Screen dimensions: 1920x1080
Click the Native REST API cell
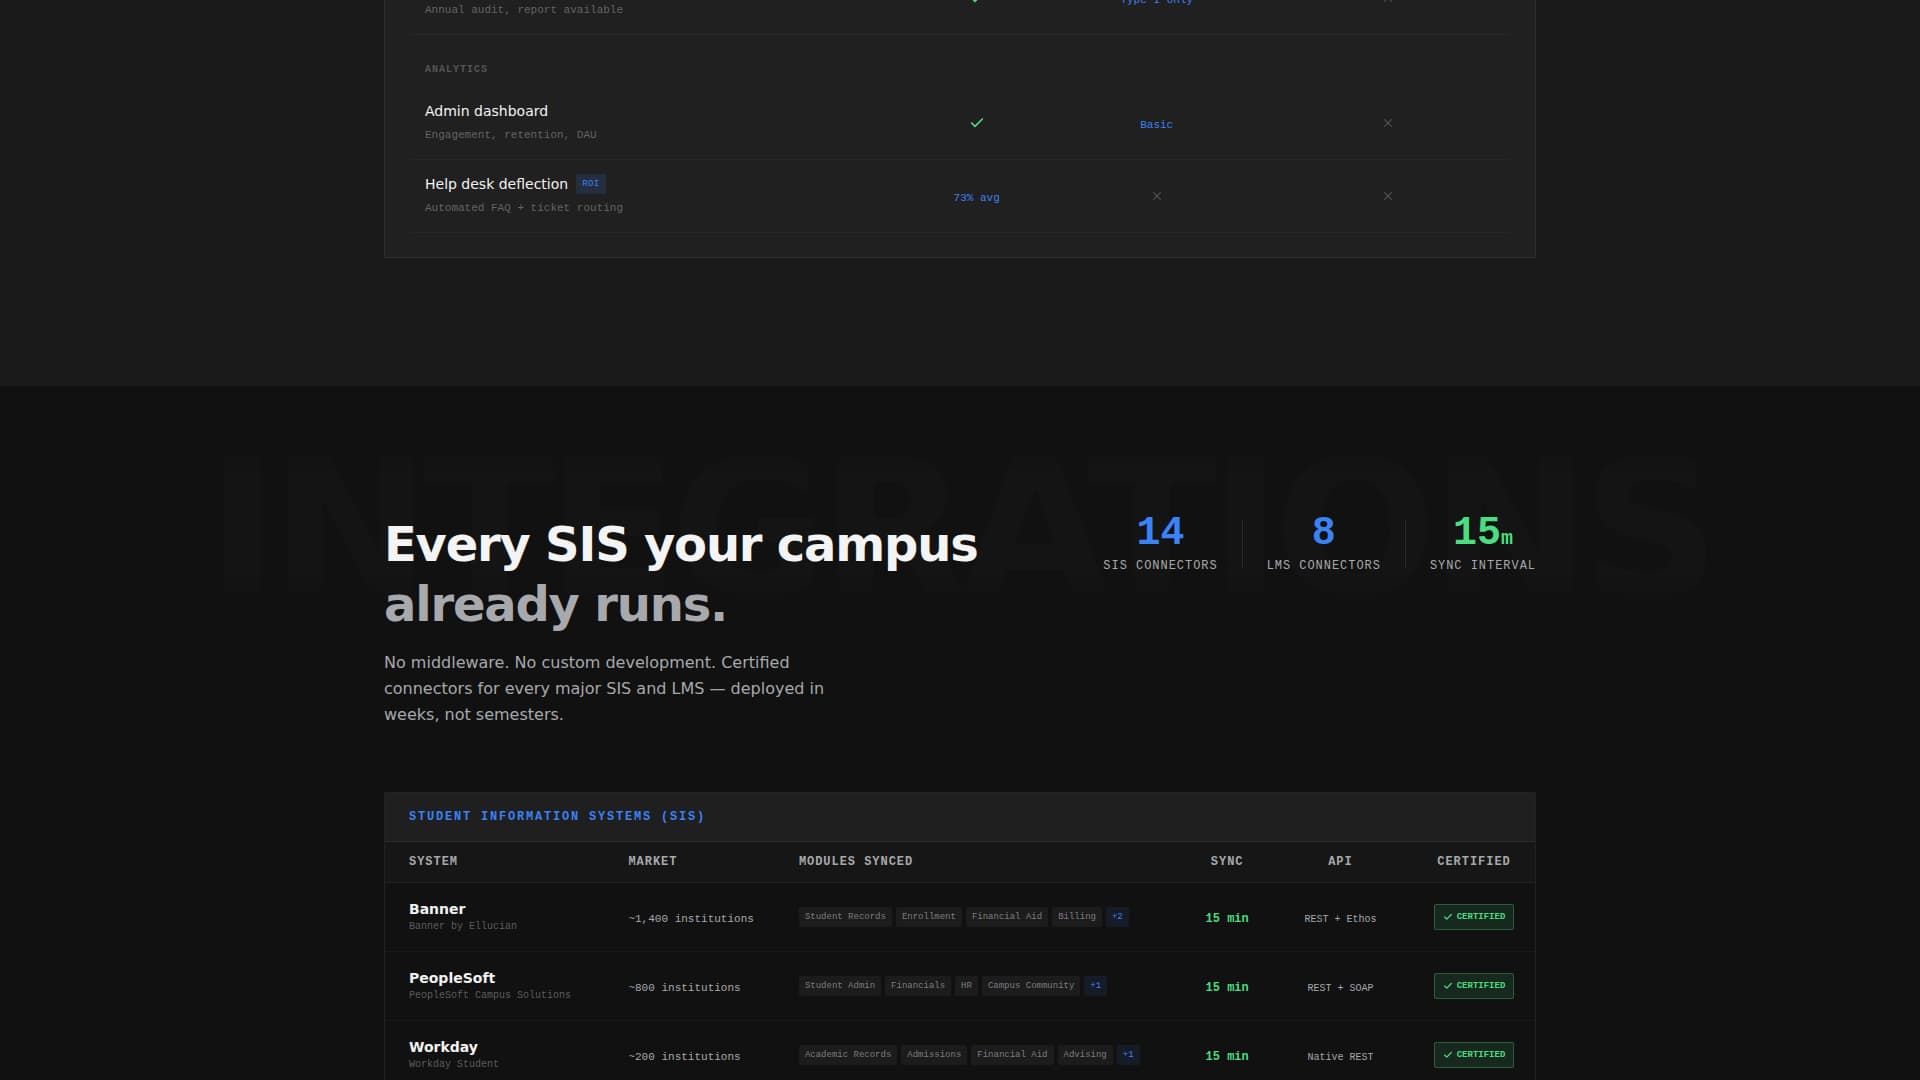point(1340,1057)
